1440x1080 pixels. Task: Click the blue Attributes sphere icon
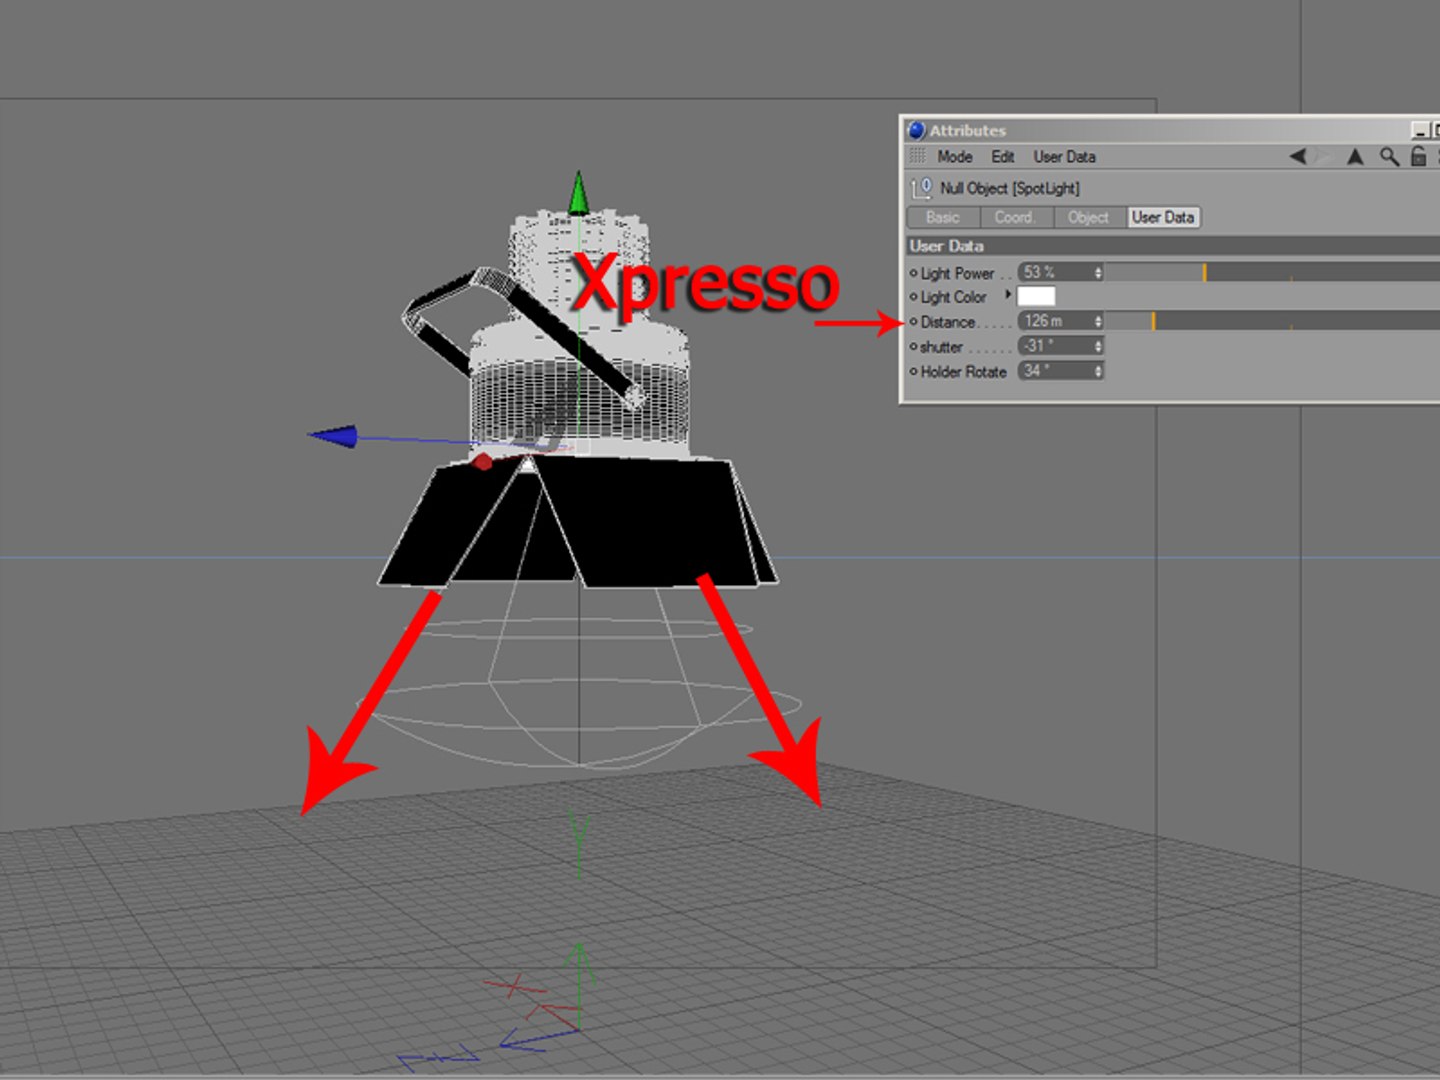[x=916, y=130]
